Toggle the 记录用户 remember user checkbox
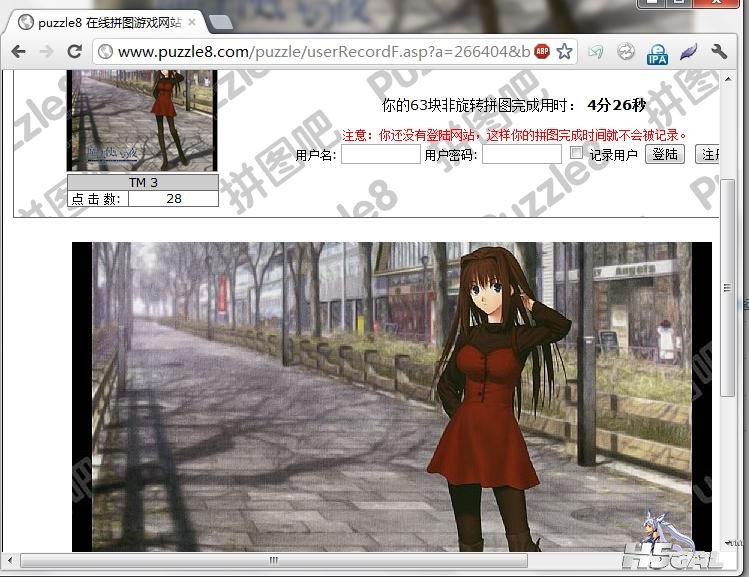 pos(577,152)
